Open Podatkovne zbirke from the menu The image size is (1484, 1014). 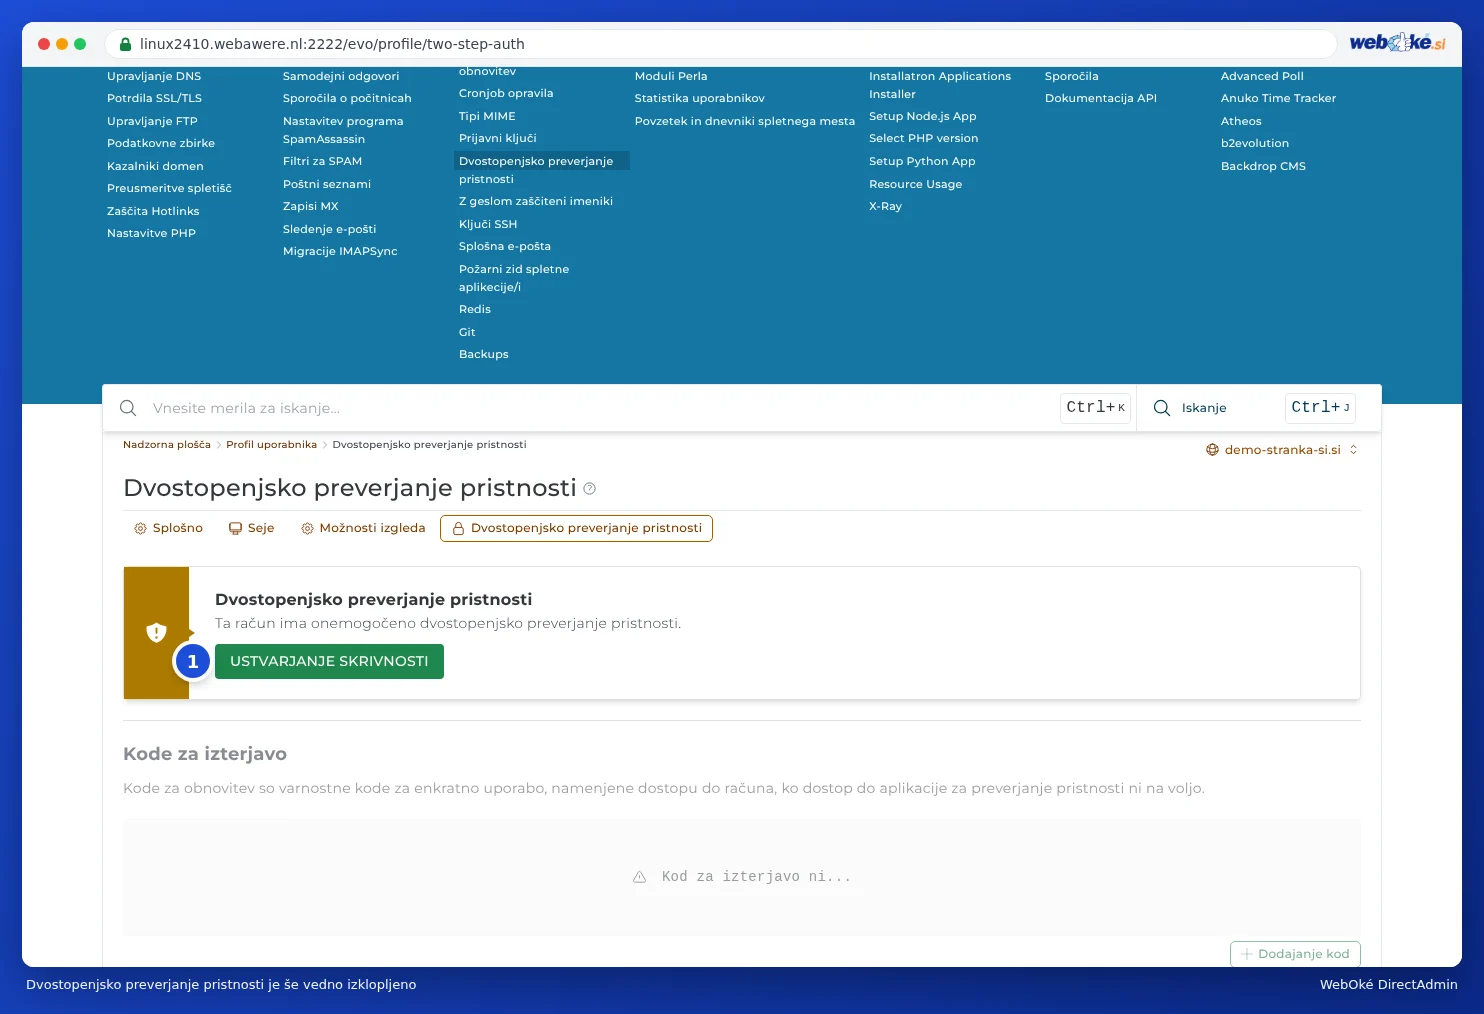click(161, 143)
